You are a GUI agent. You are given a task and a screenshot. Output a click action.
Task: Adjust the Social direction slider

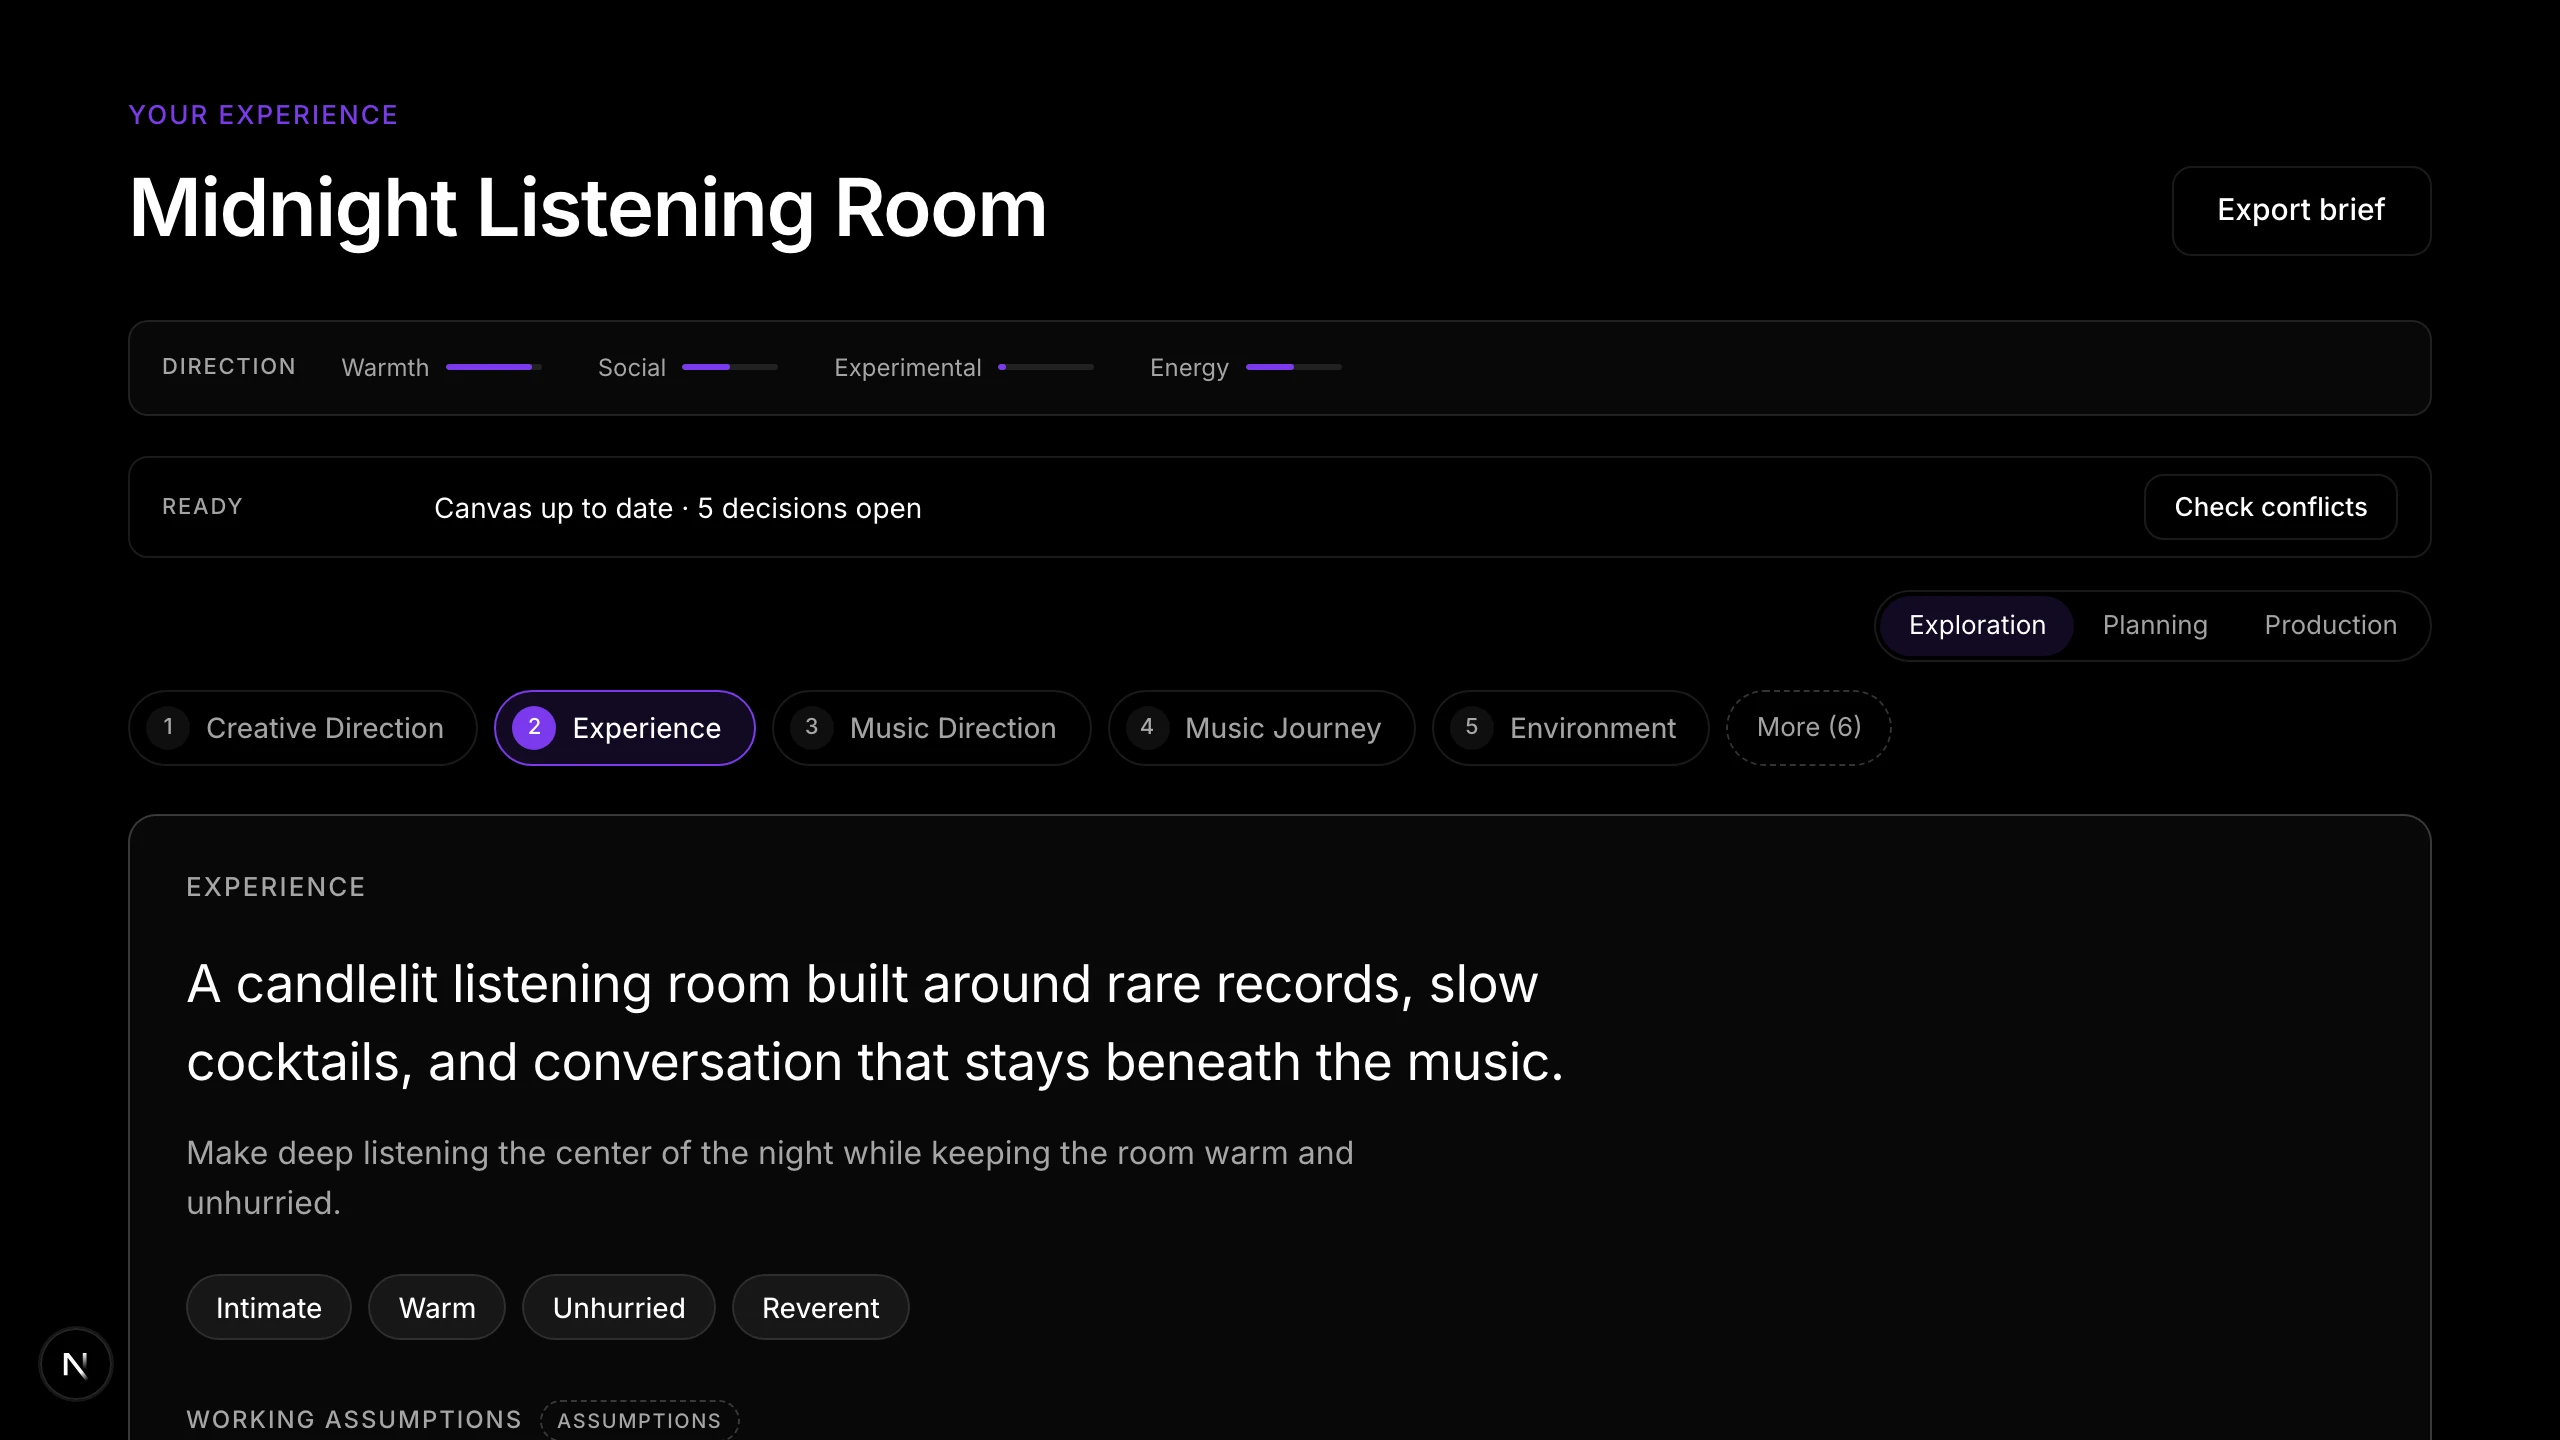tap(730, 367)
